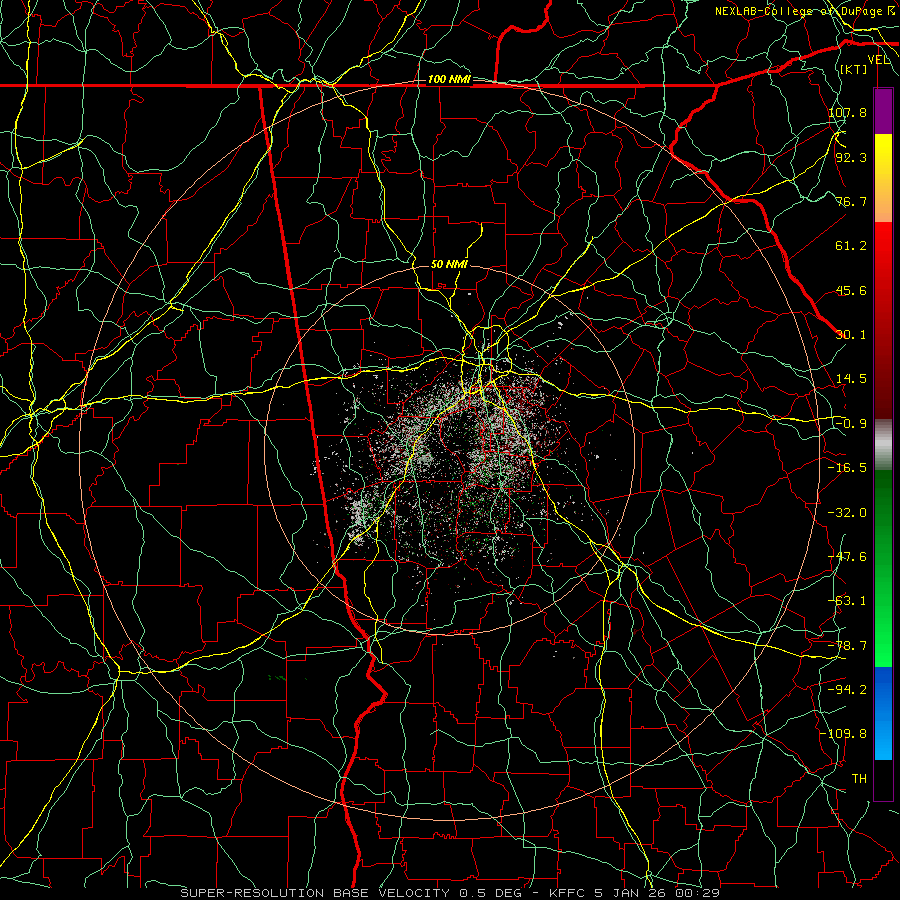Pick the blue segment of the color bar
This screenshot has height=900, width=900.
[883, 713]
